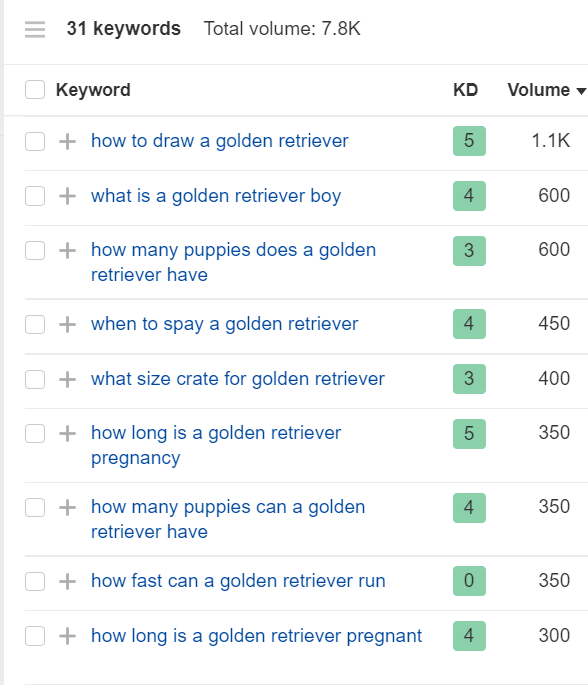Sort by Volume using the dropdown arrow

tap(581, 91)
